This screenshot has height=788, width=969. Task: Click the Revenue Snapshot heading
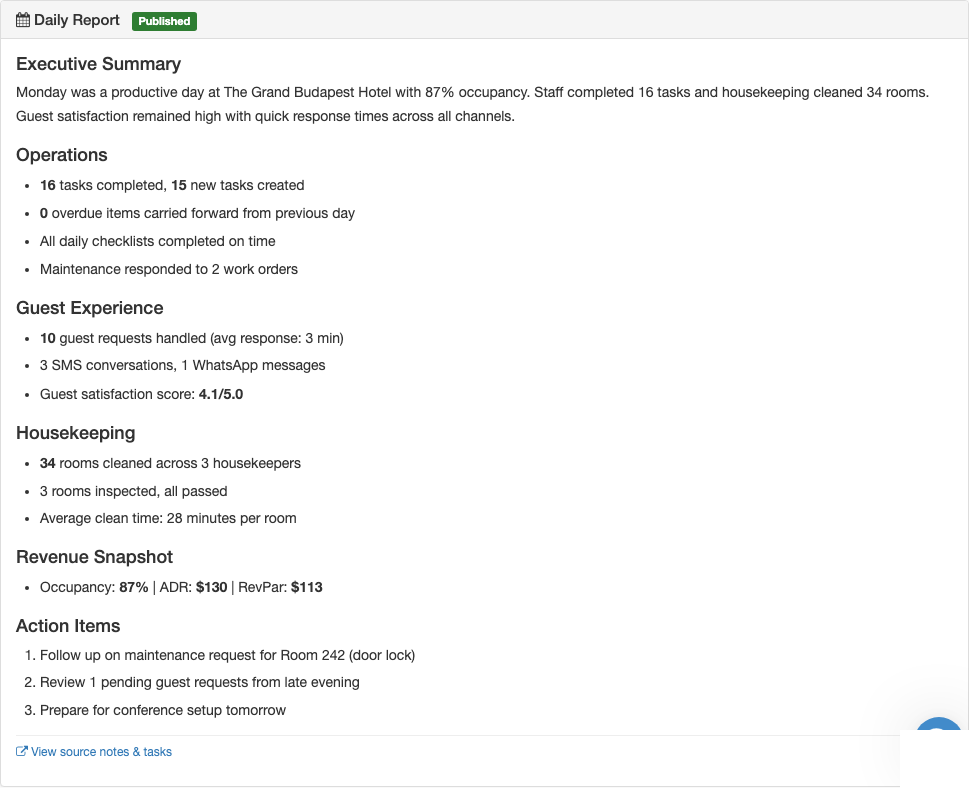[x=95, y=557]
